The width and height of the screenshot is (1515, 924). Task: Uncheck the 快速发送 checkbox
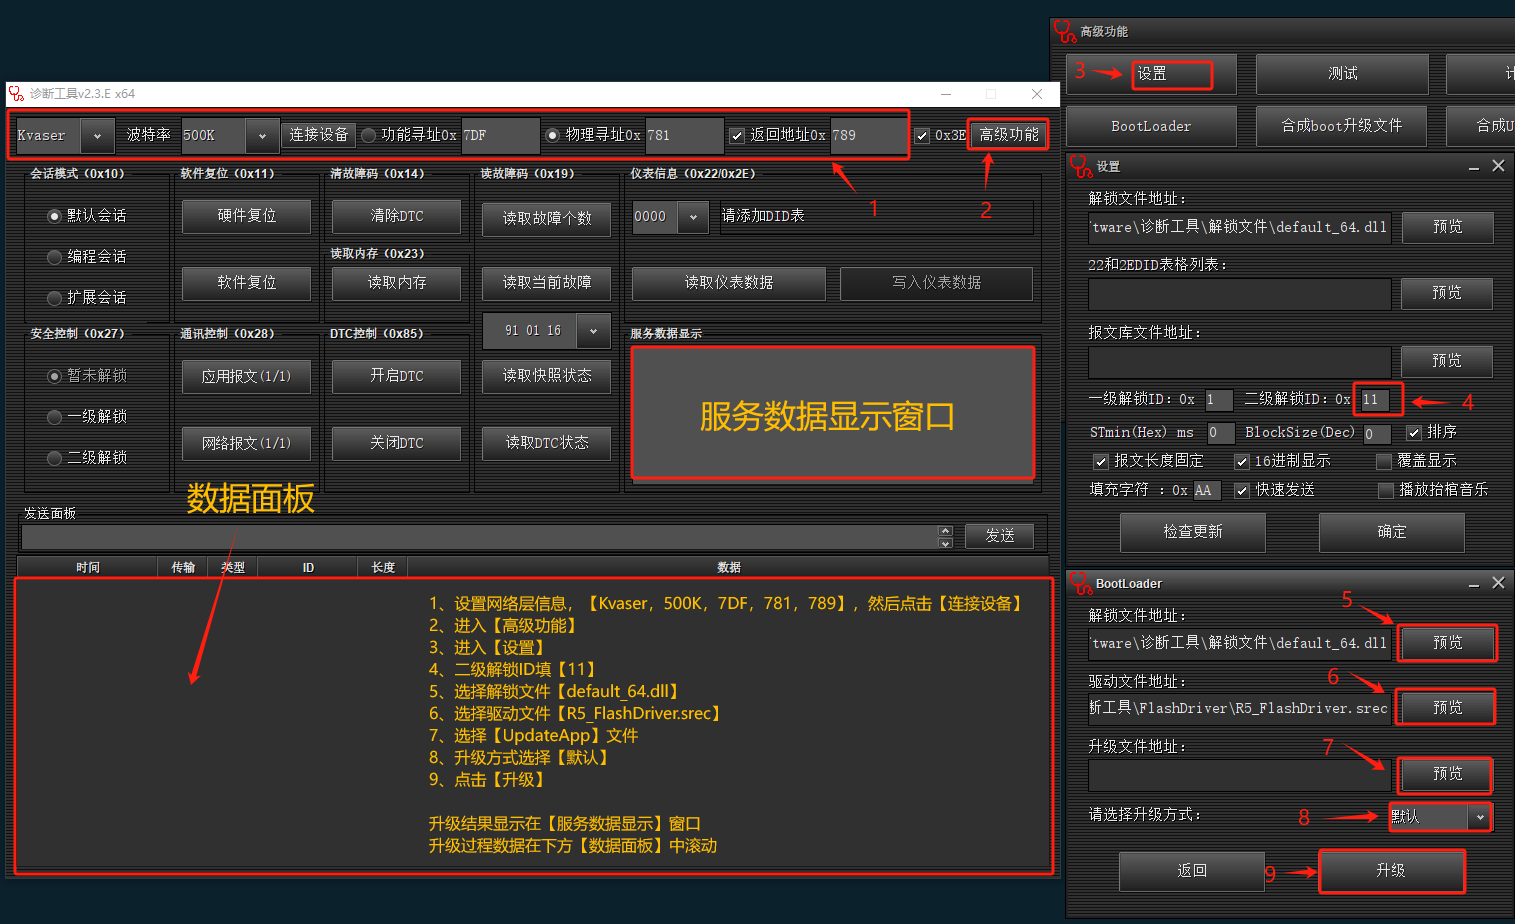(x=1242, y=490)
